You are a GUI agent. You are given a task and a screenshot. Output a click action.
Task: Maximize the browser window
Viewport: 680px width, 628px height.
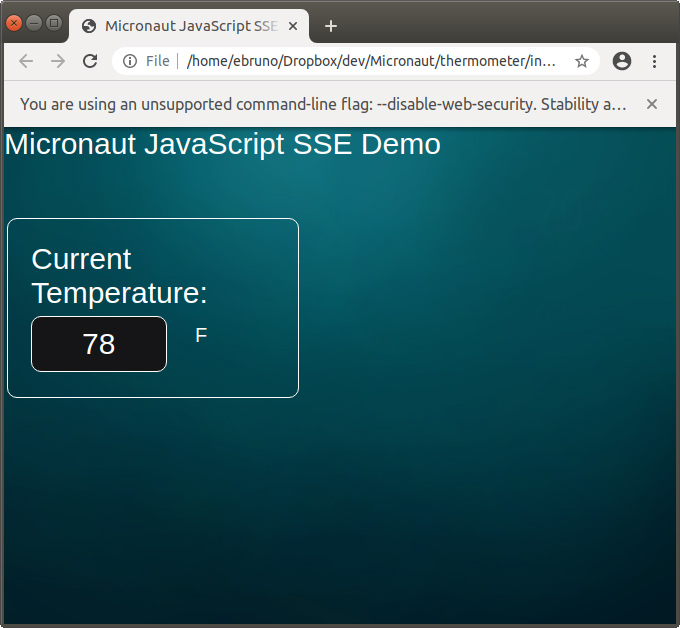[54, 23]
